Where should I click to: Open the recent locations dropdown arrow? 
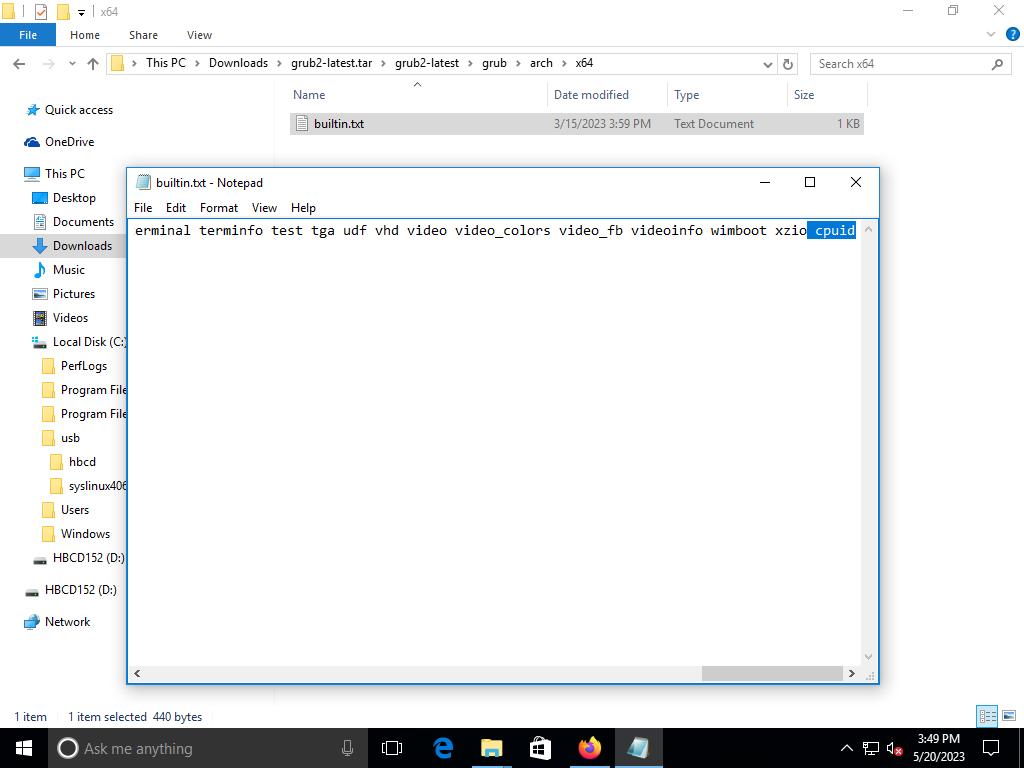[72, 64]
